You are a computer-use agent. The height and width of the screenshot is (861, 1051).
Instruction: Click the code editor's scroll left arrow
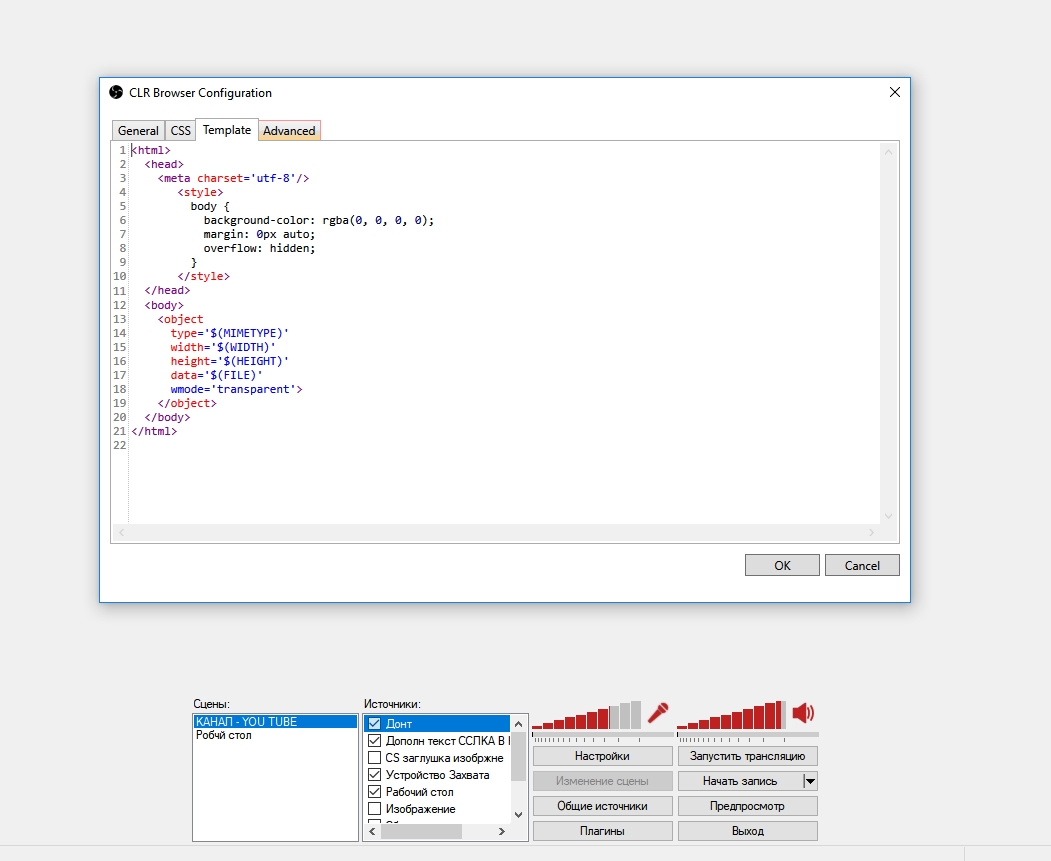point(121,532)
